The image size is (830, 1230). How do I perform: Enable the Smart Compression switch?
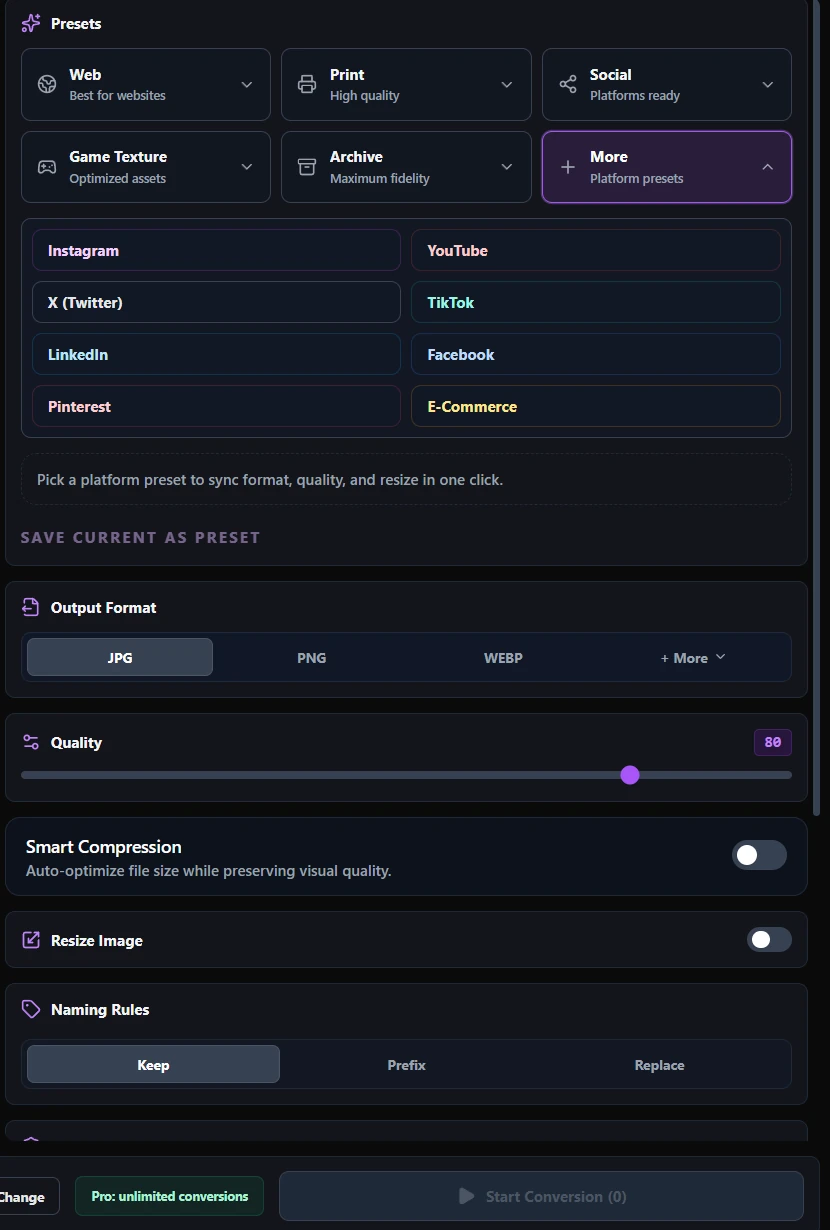point(759,855)
